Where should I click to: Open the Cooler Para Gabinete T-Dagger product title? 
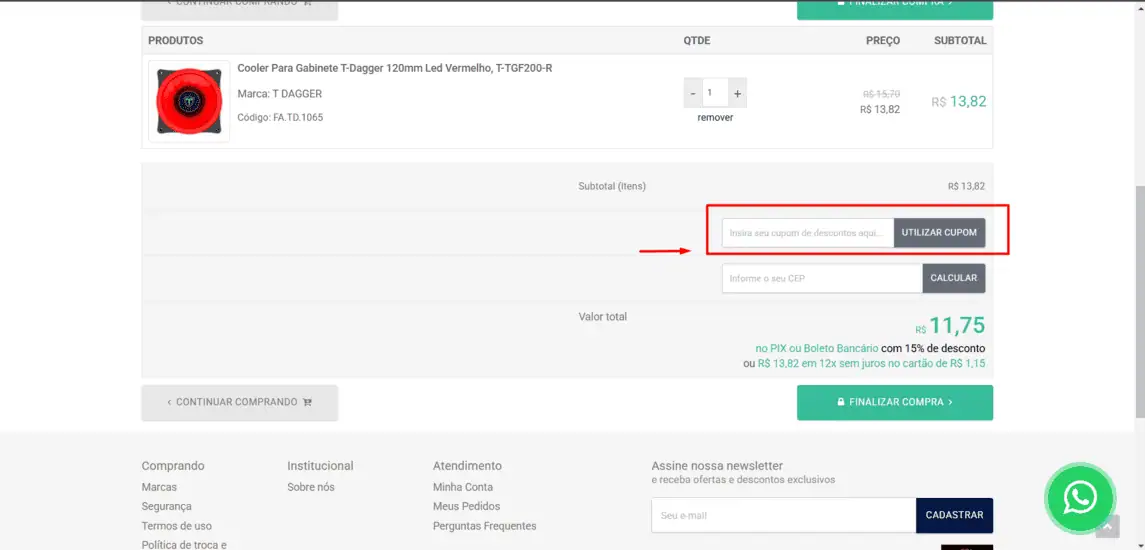pos(394,68)
